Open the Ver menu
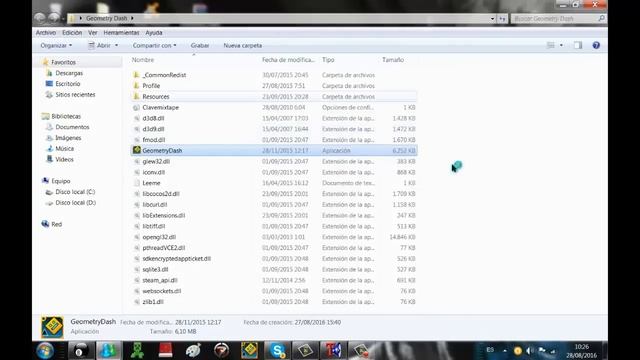The image size is (640, 360). coord(93,33)
